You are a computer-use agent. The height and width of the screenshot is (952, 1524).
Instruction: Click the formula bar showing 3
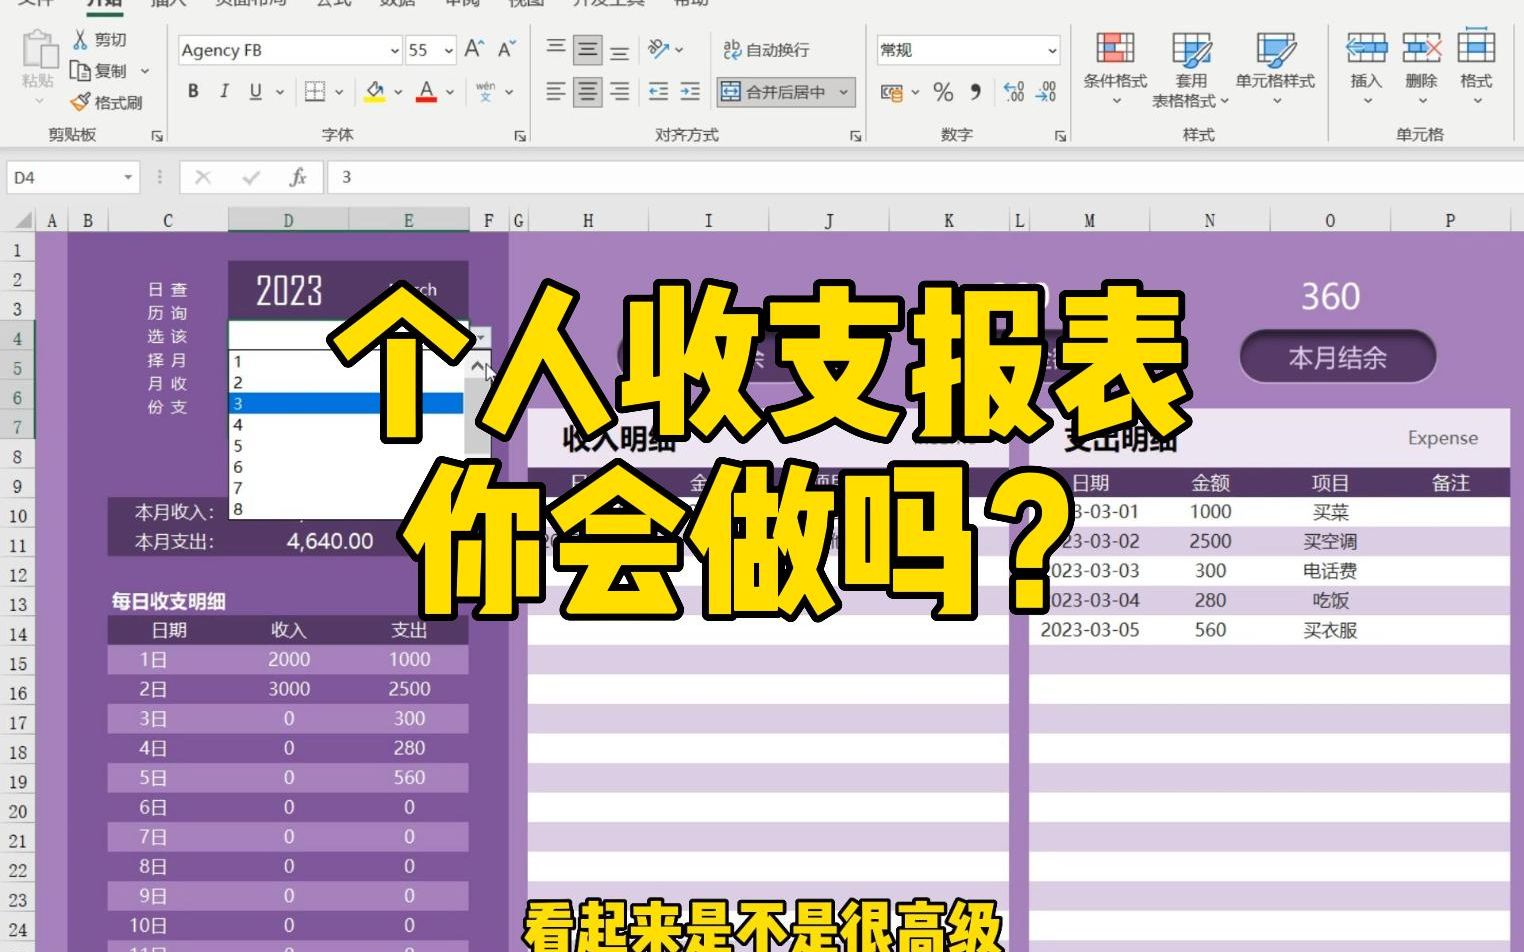925,177
